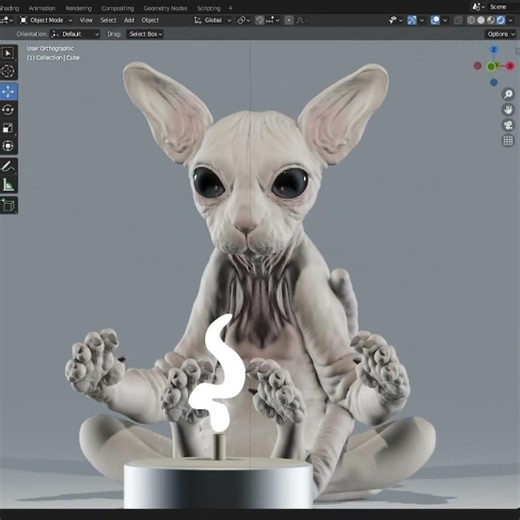520x520 pixels.
Task: Click the scene browse icon beside Scene
Action: 478,7
